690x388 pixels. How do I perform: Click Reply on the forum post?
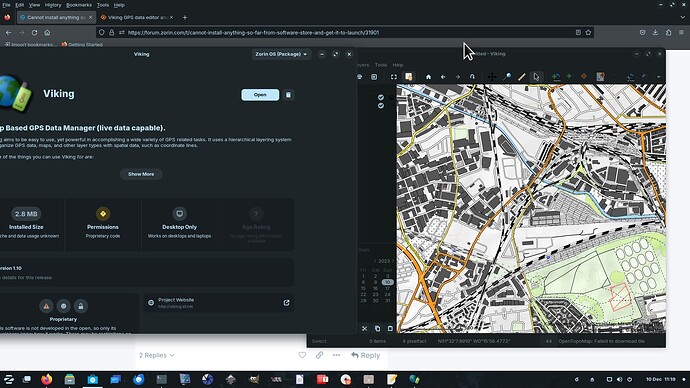click(x=365, y=355)
